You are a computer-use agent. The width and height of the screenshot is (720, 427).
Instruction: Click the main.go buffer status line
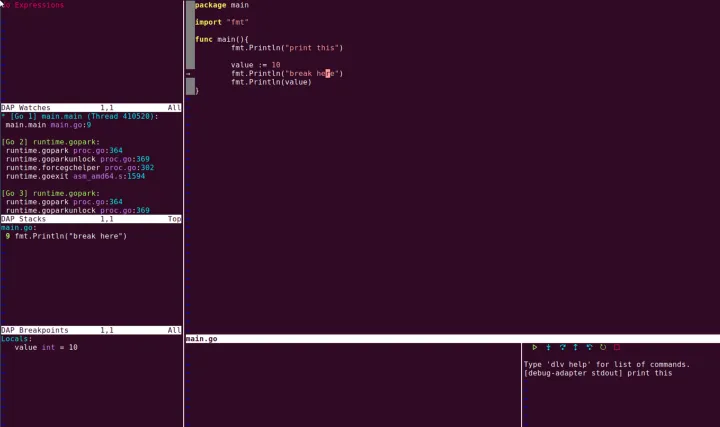[x=452, y=339]
